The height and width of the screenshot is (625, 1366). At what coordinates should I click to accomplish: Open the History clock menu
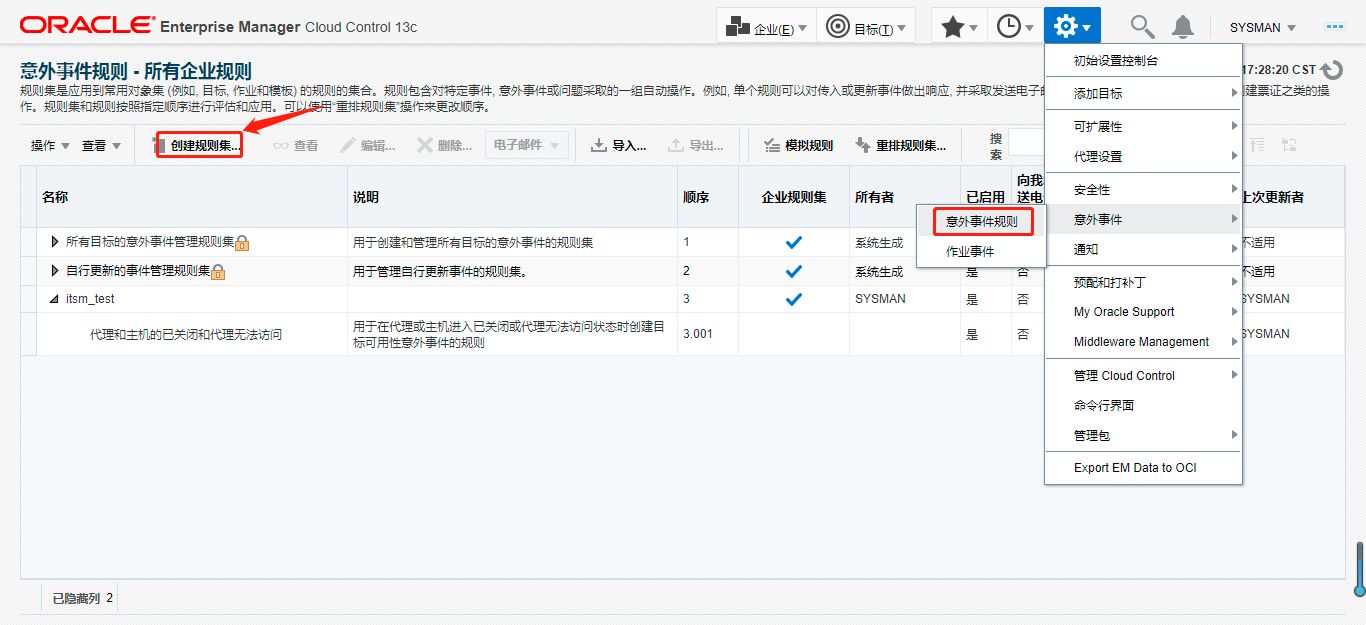[x=1015, y=27]
